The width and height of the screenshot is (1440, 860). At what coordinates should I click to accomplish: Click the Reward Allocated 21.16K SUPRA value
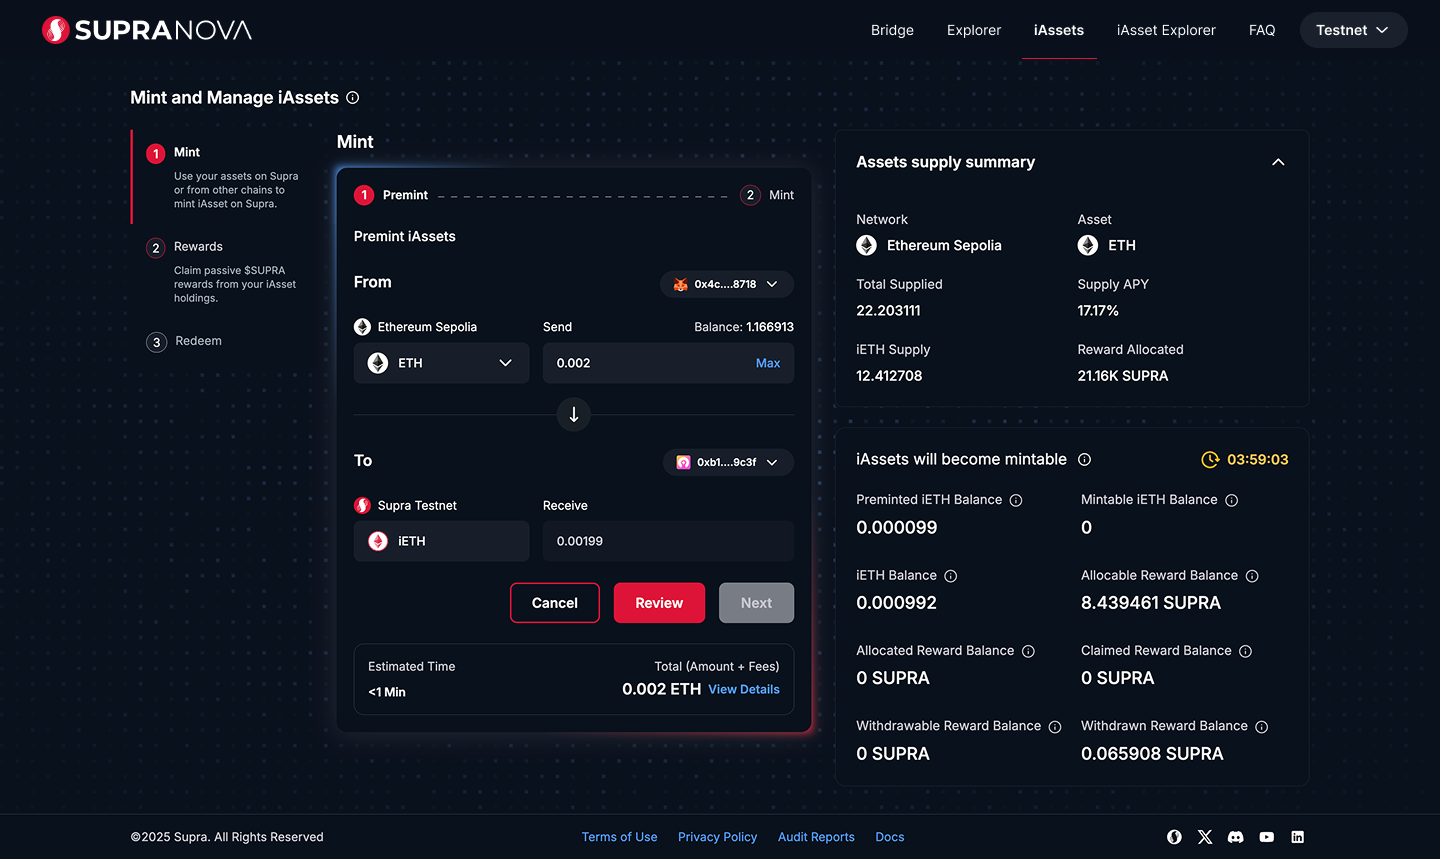1123,376
